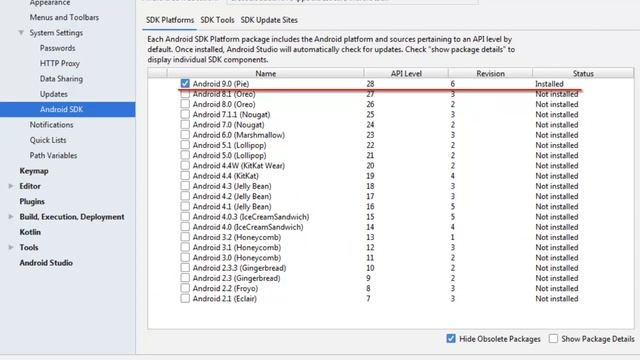Check the Android 2.3.3 (Gingerbread) checkbox
Viewport: 640px width, 360px height.
pos(185,268)
